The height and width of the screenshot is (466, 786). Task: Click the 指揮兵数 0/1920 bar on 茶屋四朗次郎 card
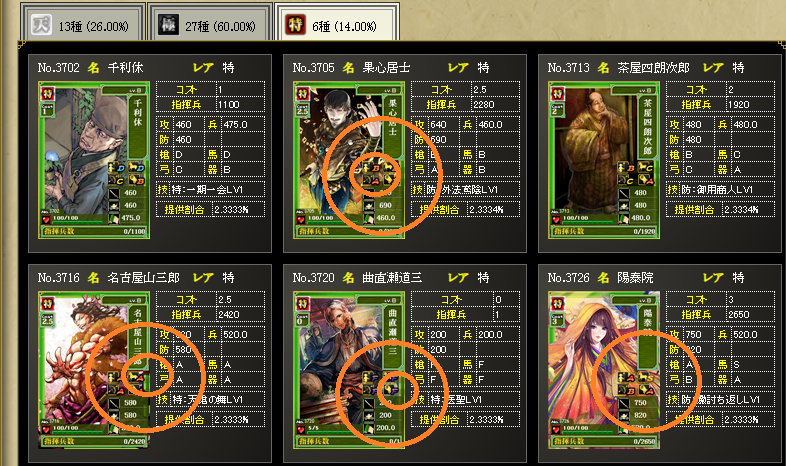pyautogui.click(x=605, y=231)
